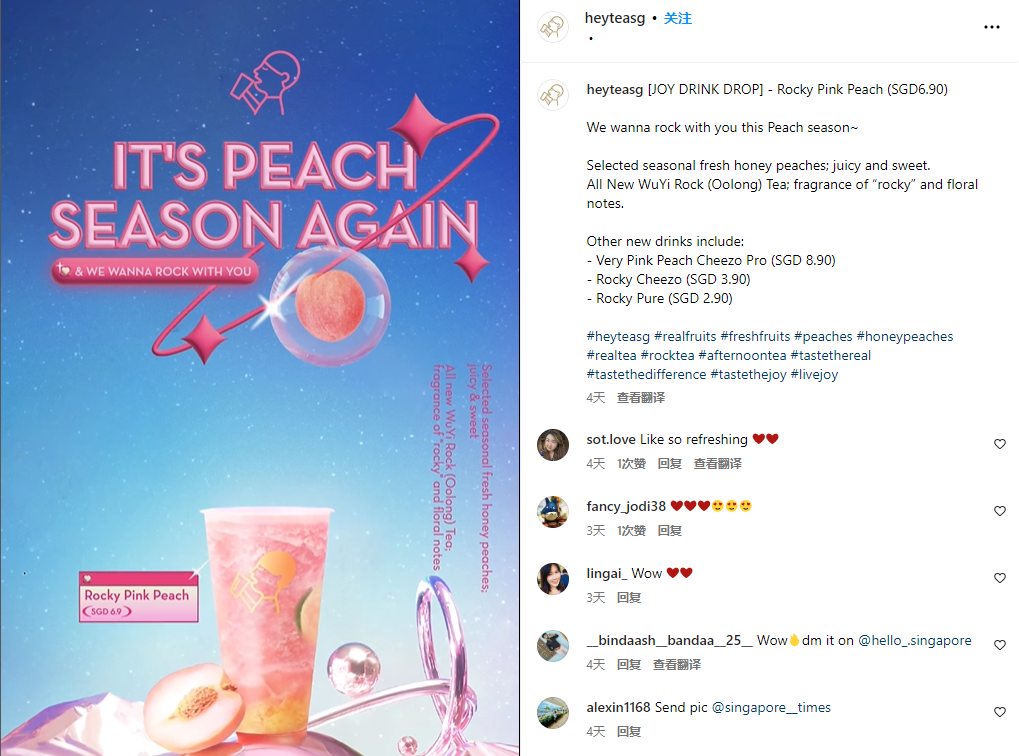Like lingai_'s comment with heart icon

[1000, 578]
